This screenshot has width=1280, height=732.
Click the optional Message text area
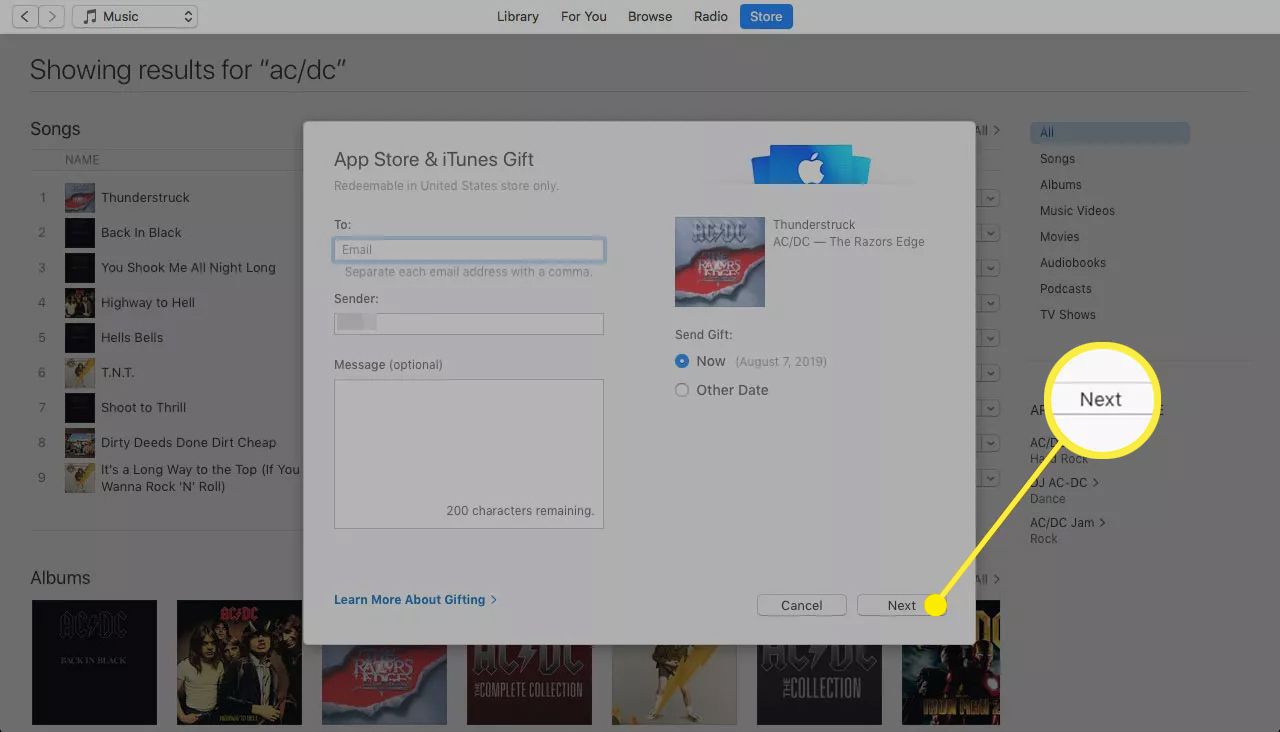point(469,453)
